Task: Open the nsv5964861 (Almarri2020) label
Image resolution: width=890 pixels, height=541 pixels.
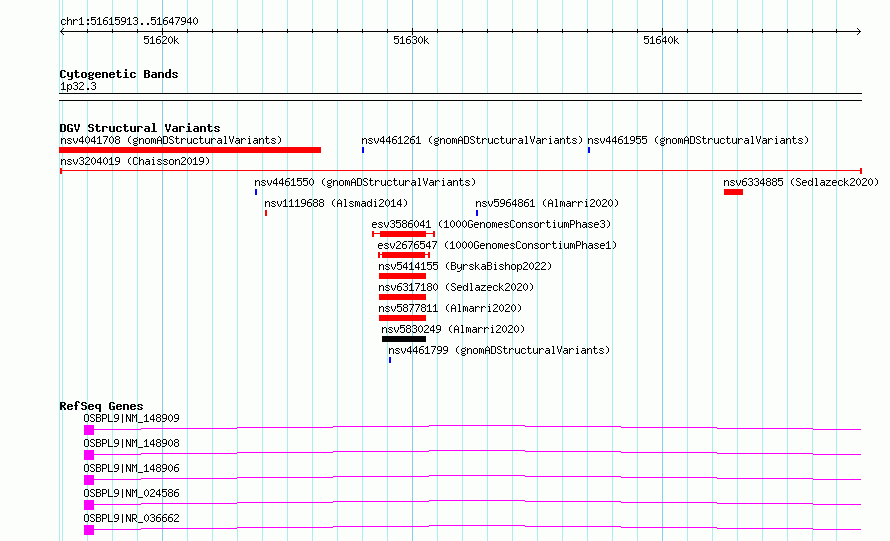Action: coord(547,203)
